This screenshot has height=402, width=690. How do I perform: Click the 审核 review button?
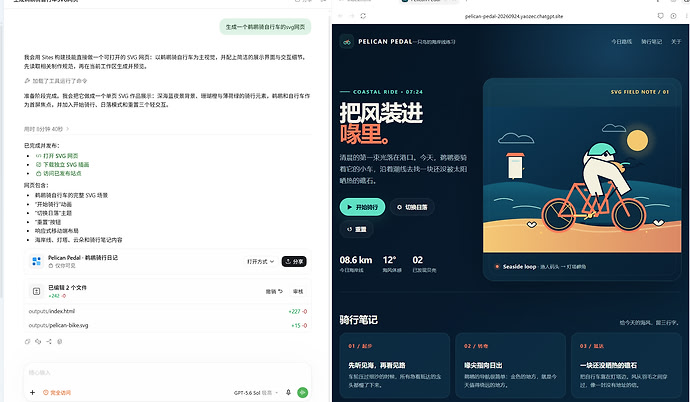click(x=298, y=291)
